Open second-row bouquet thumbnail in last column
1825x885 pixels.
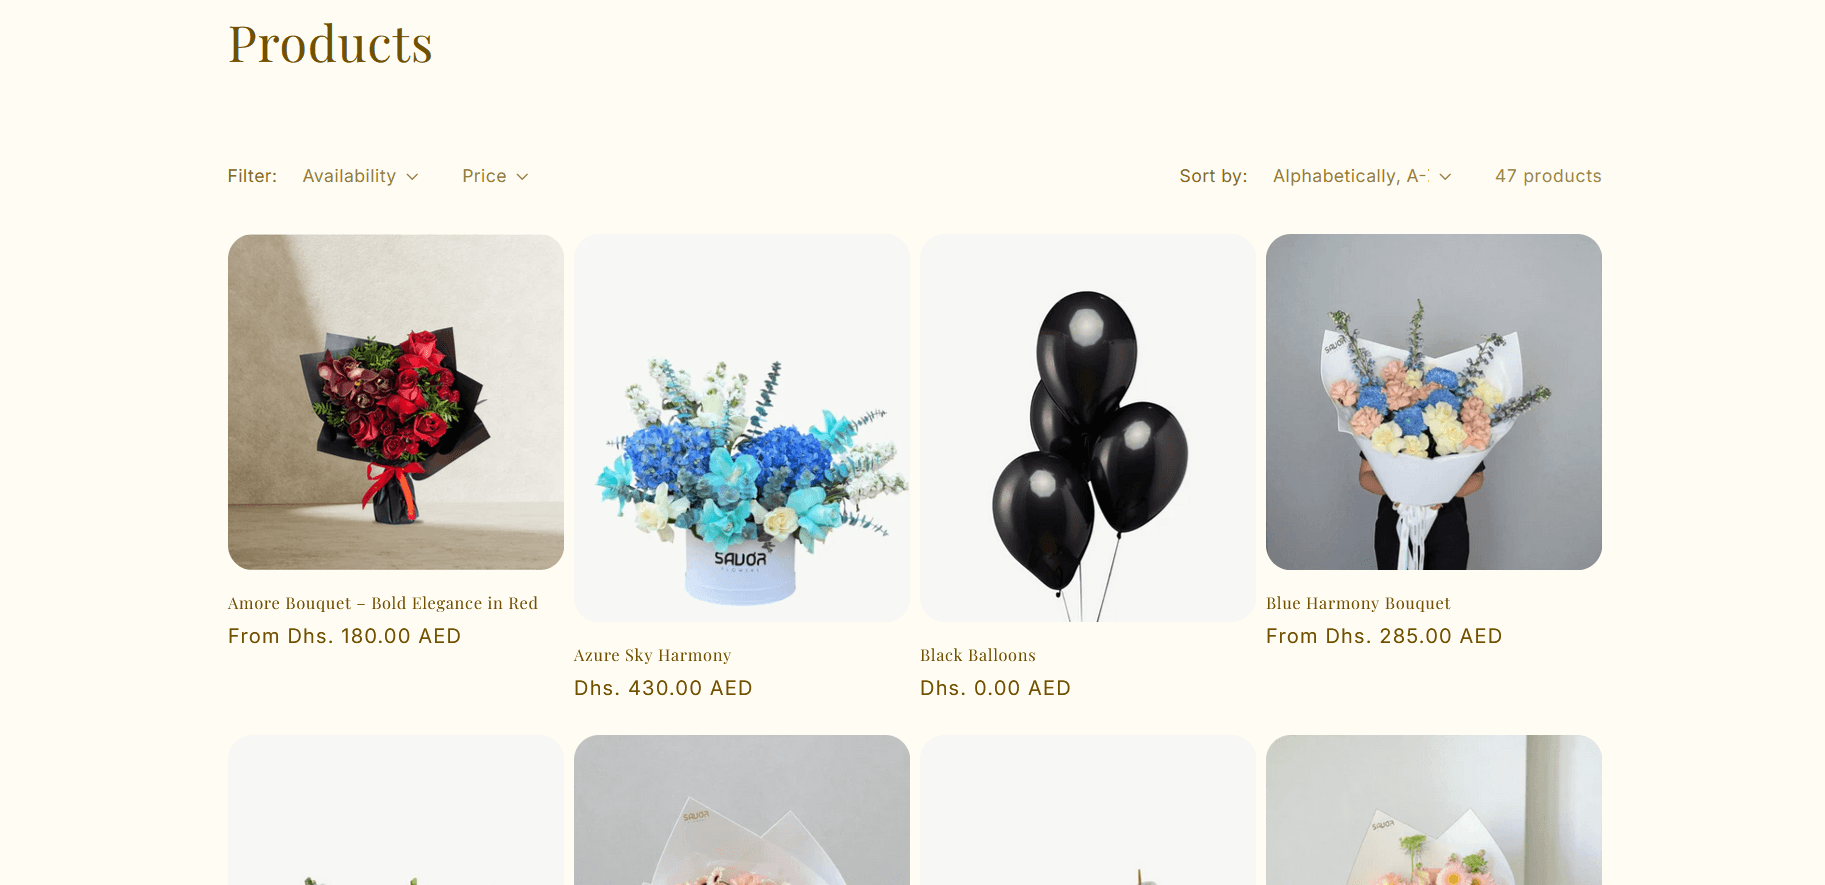(1434, 810)
